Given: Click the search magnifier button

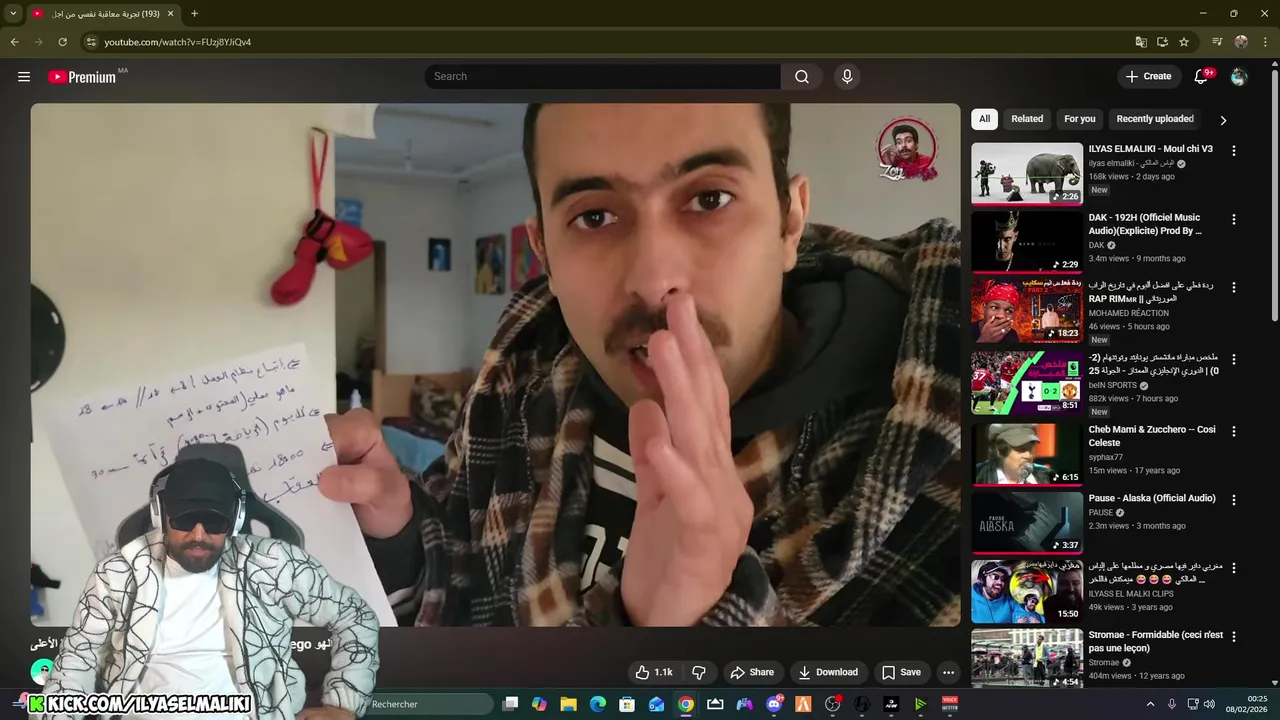Looking at the screenshot, I should 802,77.
